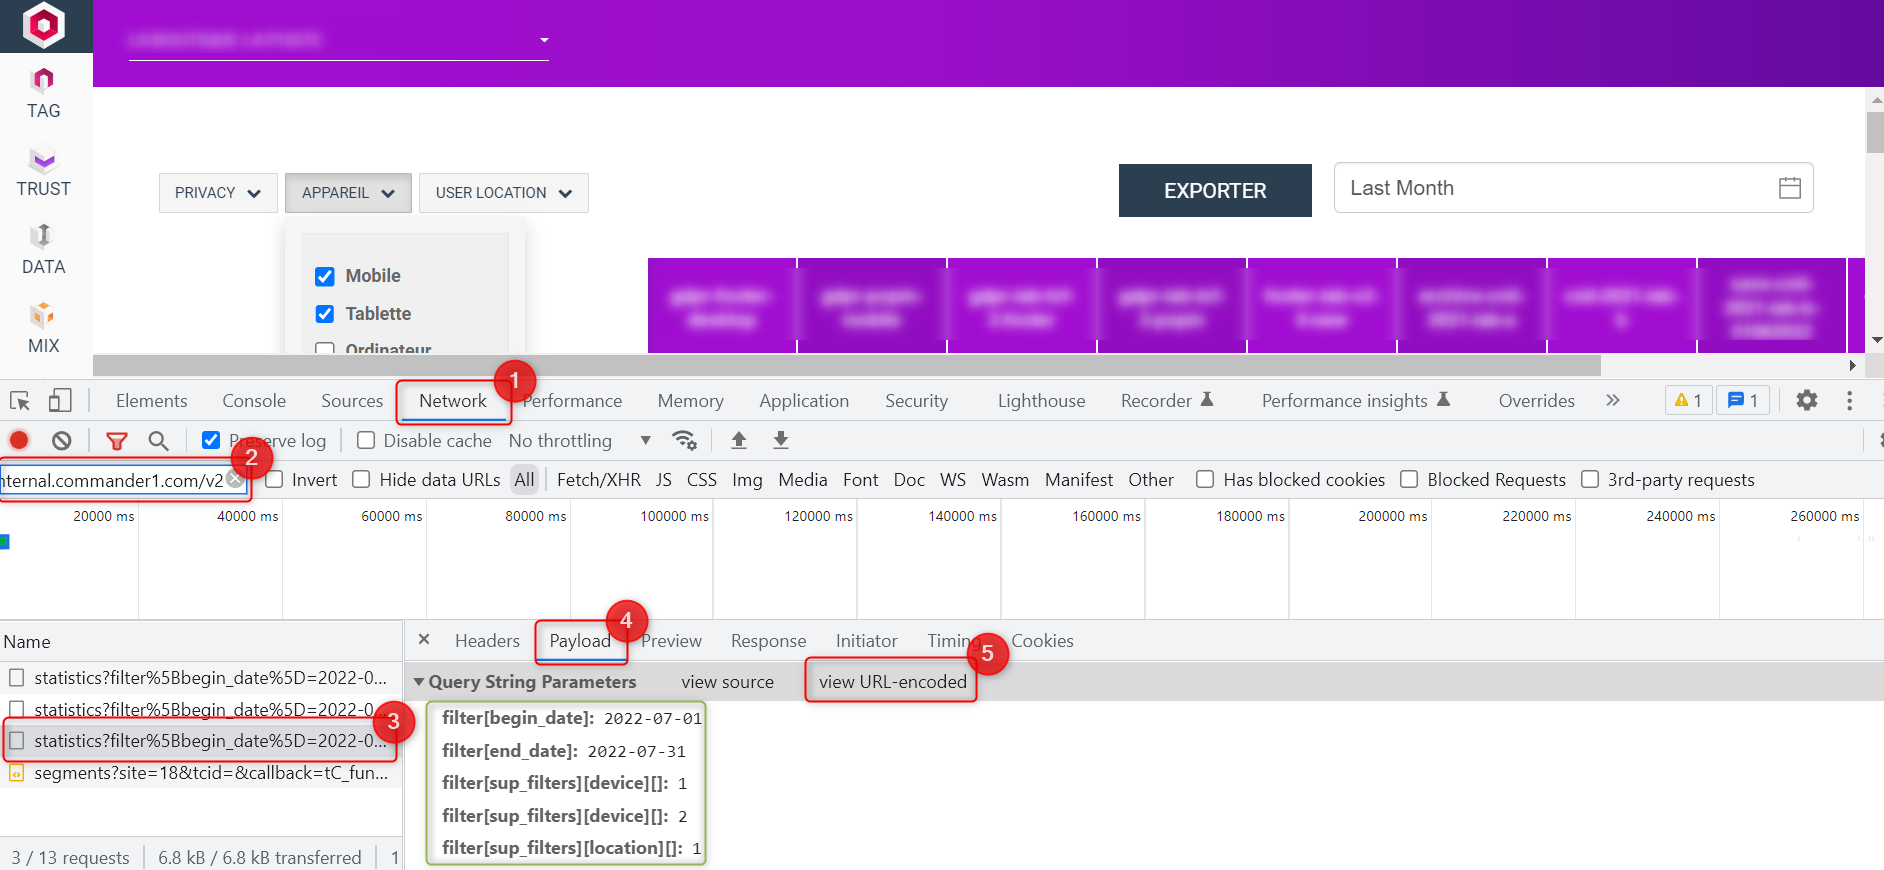Click view URL-encoded link
1884x870 pixels.
pyautogui.click(x=892, y=682)
